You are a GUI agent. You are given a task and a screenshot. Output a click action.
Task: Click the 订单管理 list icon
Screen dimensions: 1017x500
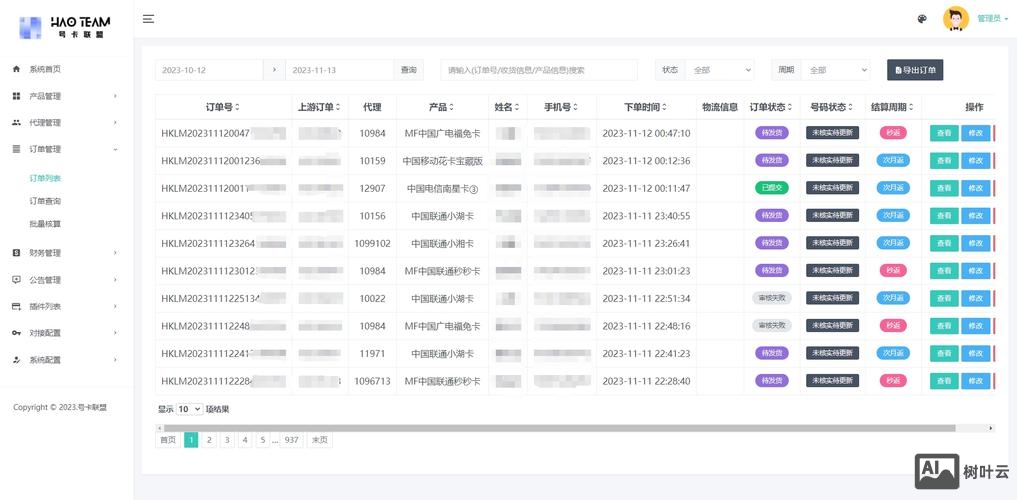[x=17, y=149]
